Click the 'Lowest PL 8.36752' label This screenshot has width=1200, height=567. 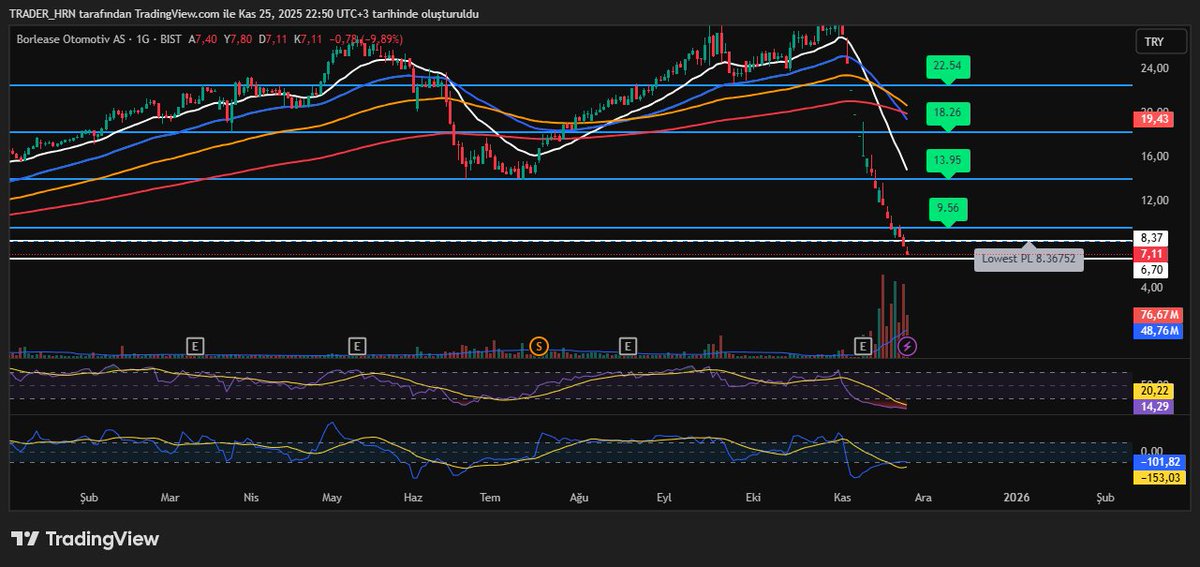tap(1028, 258)
